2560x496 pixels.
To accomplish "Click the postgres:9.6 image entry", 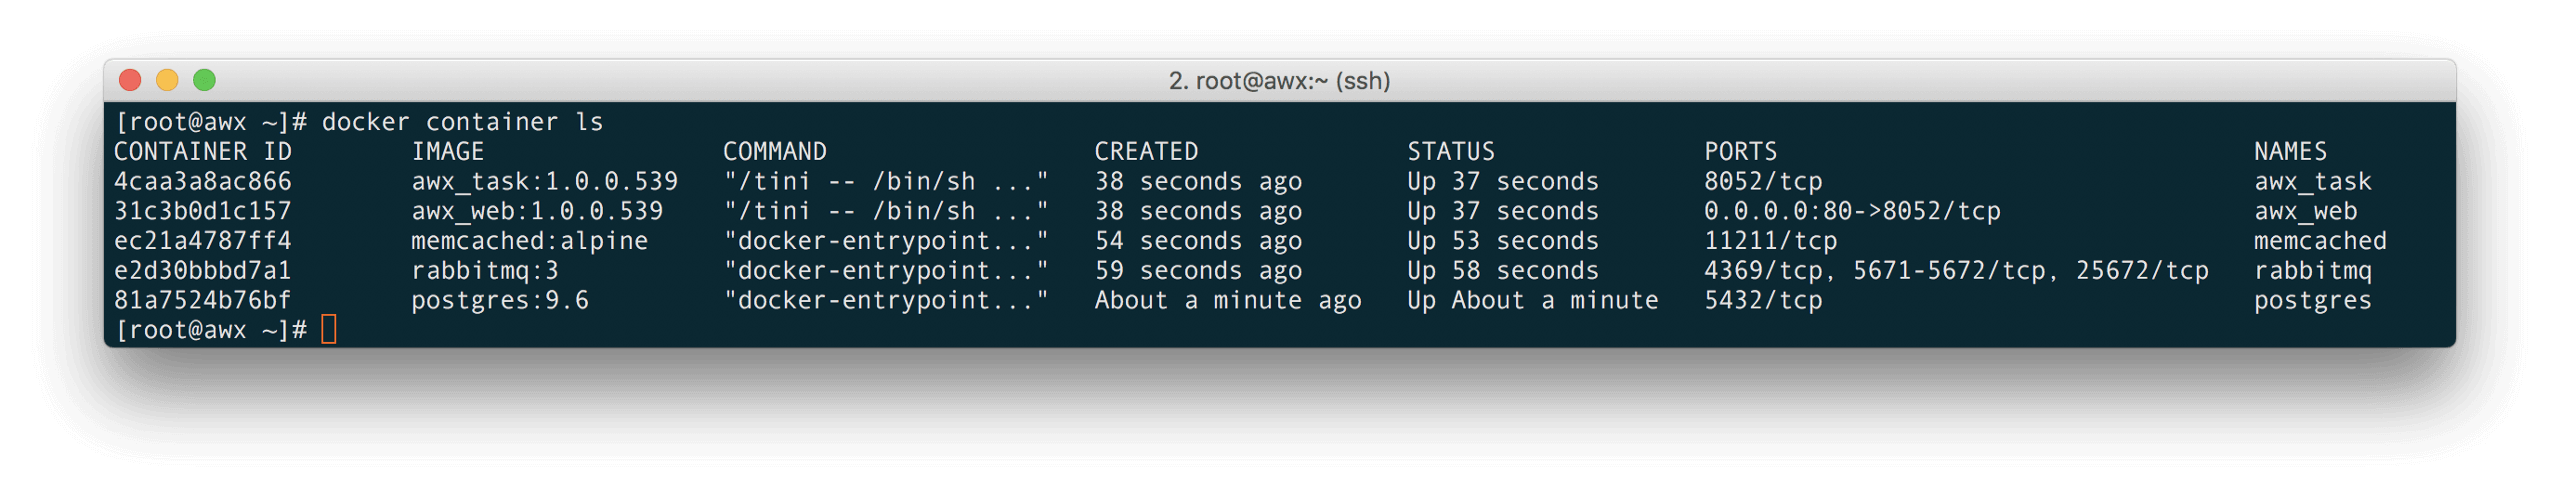I will coord(500,301).
